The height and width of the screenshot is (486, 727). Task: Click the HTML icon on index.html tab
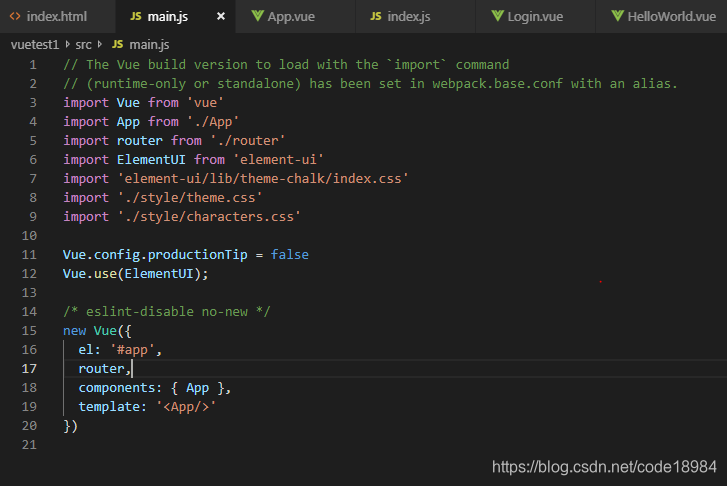click(x=15, y=16)
